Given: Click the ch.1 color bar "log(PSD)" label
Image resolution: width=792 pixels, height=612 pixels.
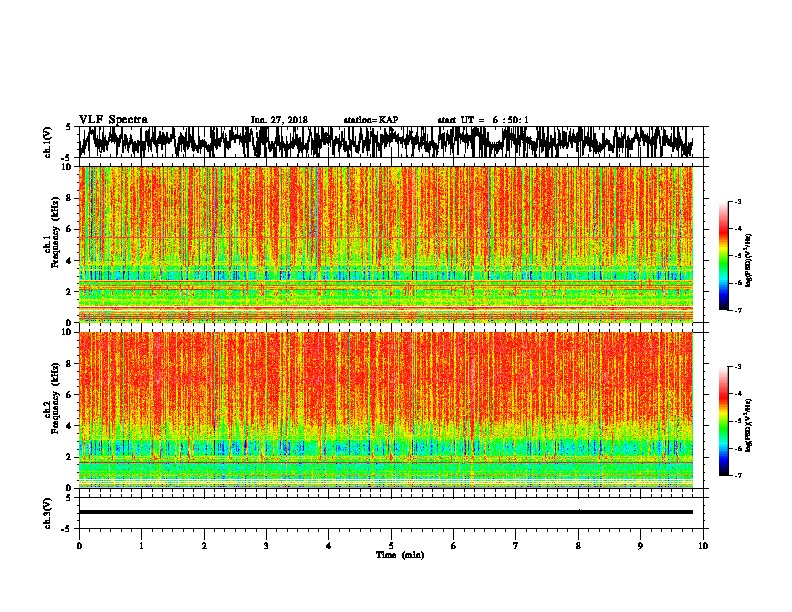Looking at the screenshot, I should (749, 261).
